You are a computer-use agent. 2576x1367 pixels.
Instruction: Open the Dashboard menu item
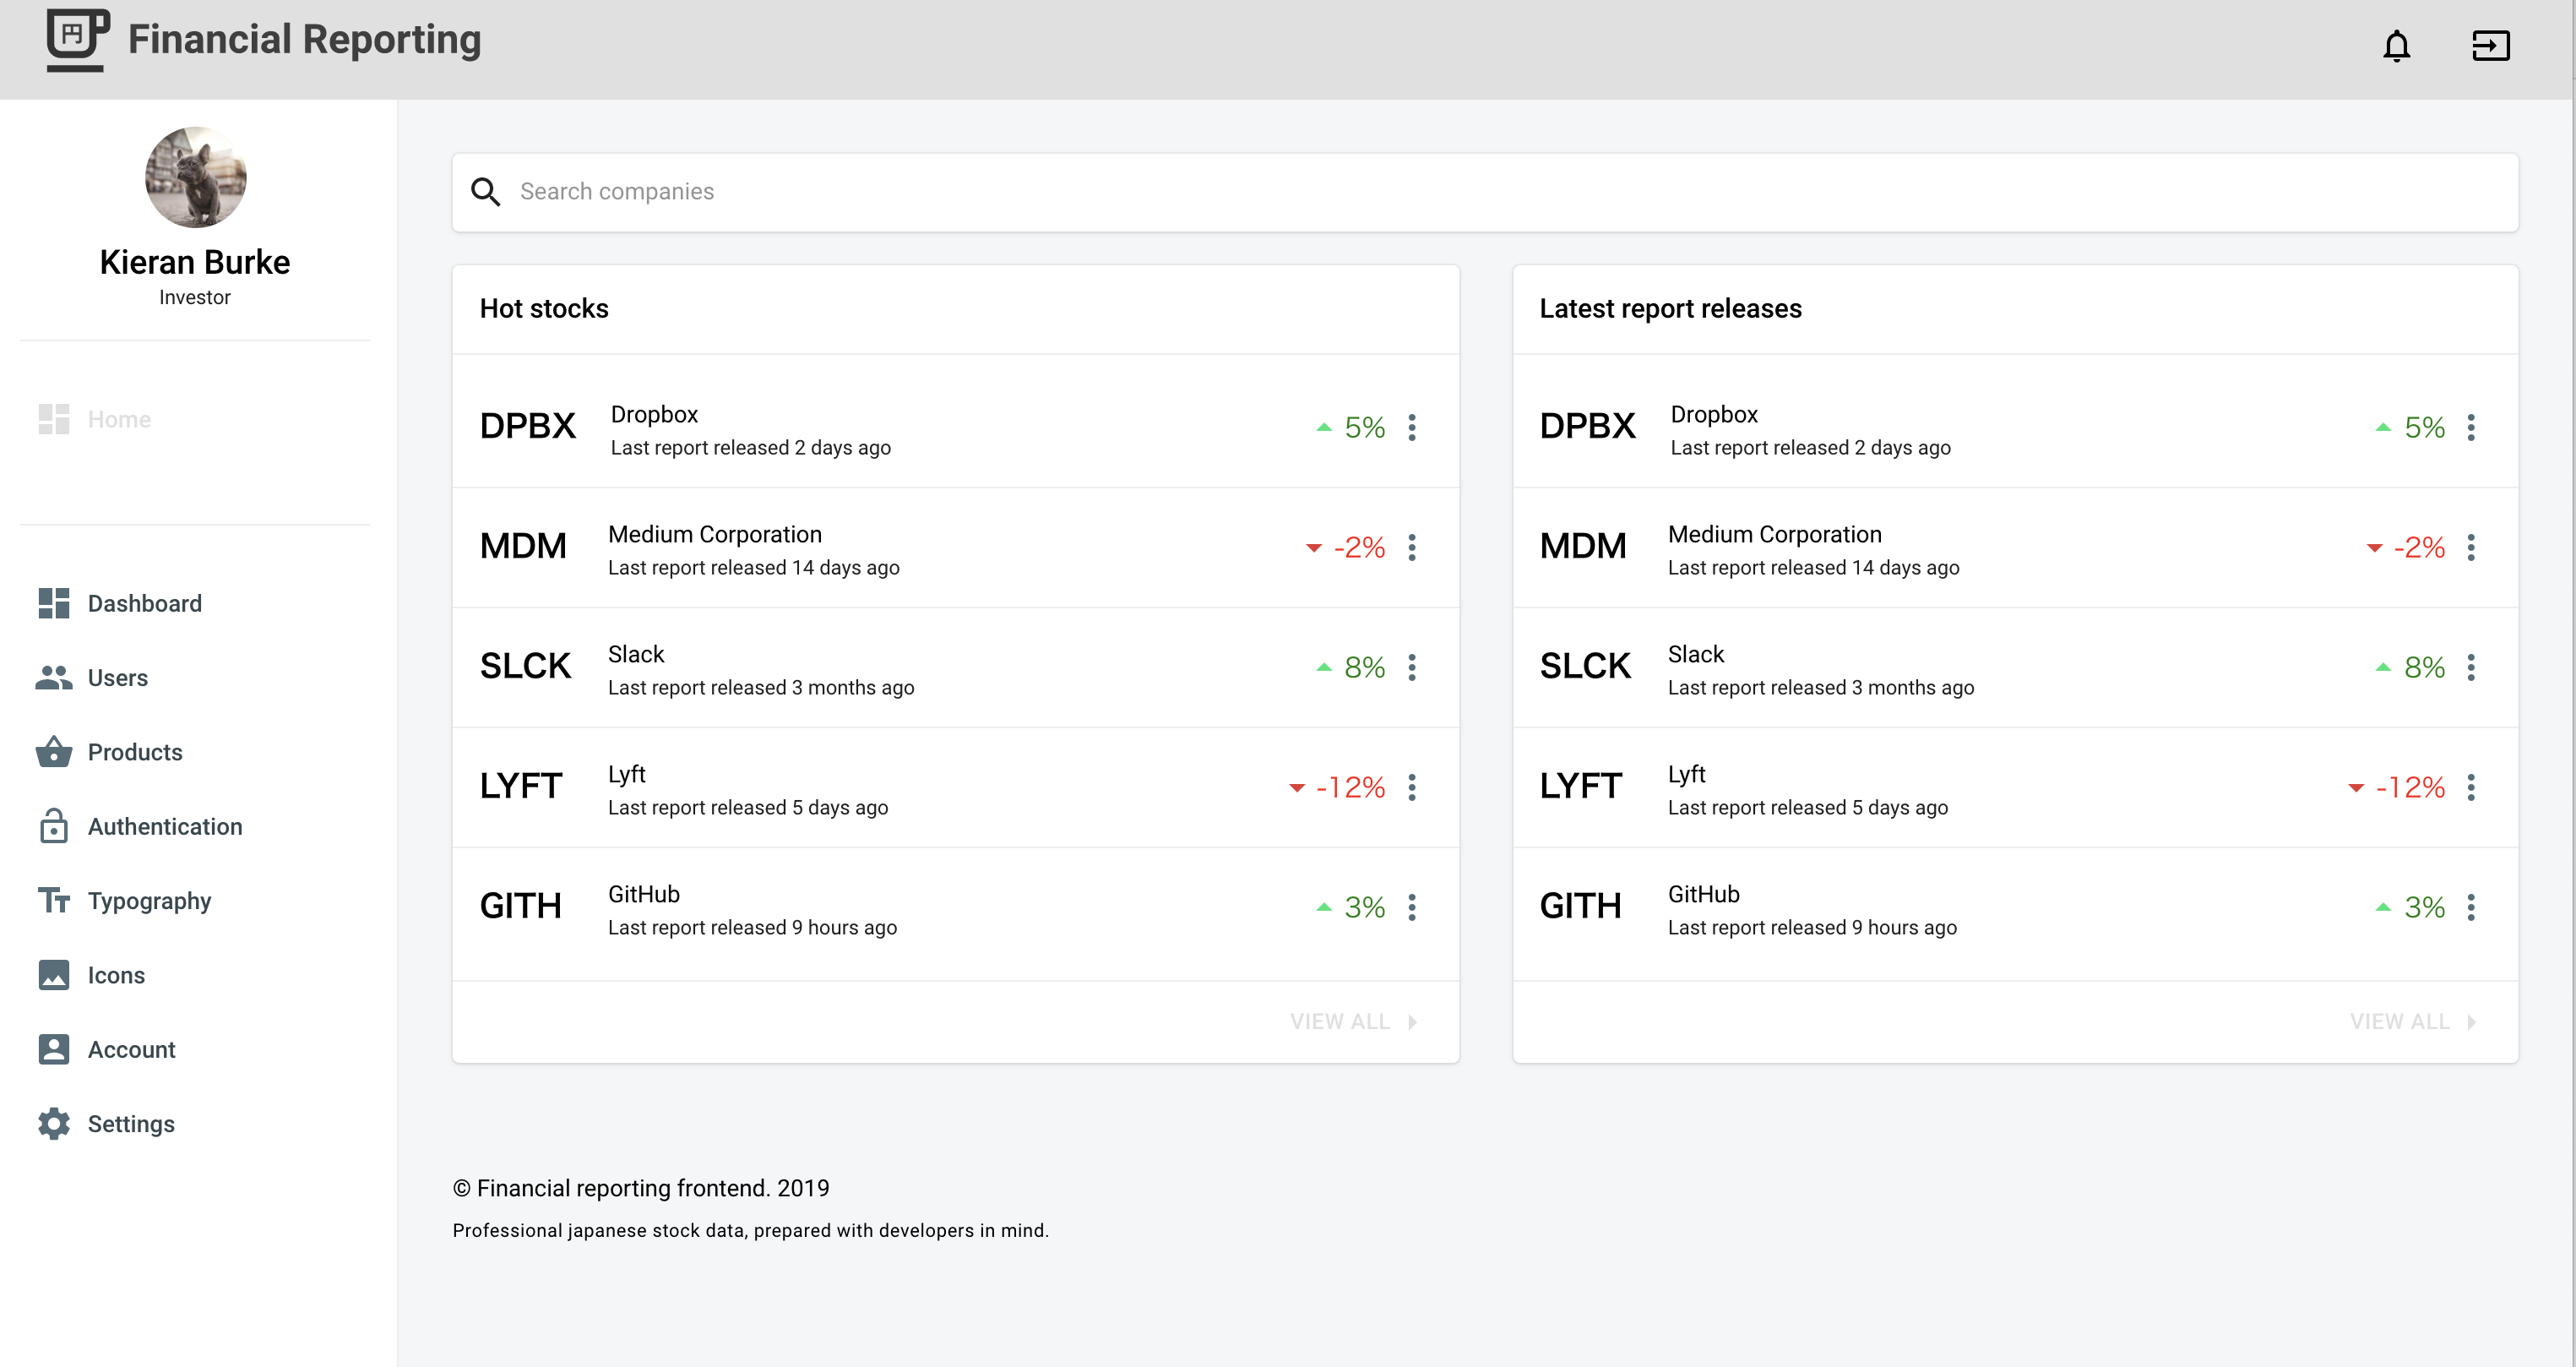(x=195, y=603)
